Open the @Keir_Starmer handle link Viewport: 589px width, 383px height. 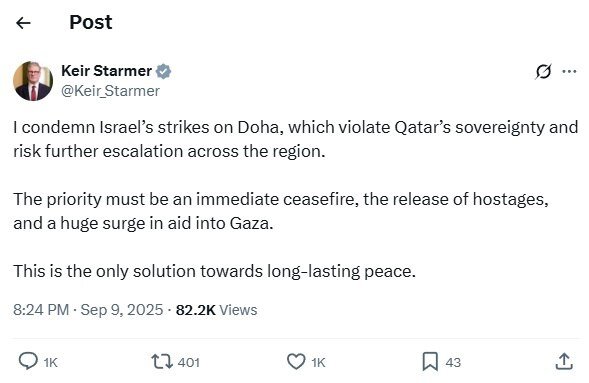point(110,91)
